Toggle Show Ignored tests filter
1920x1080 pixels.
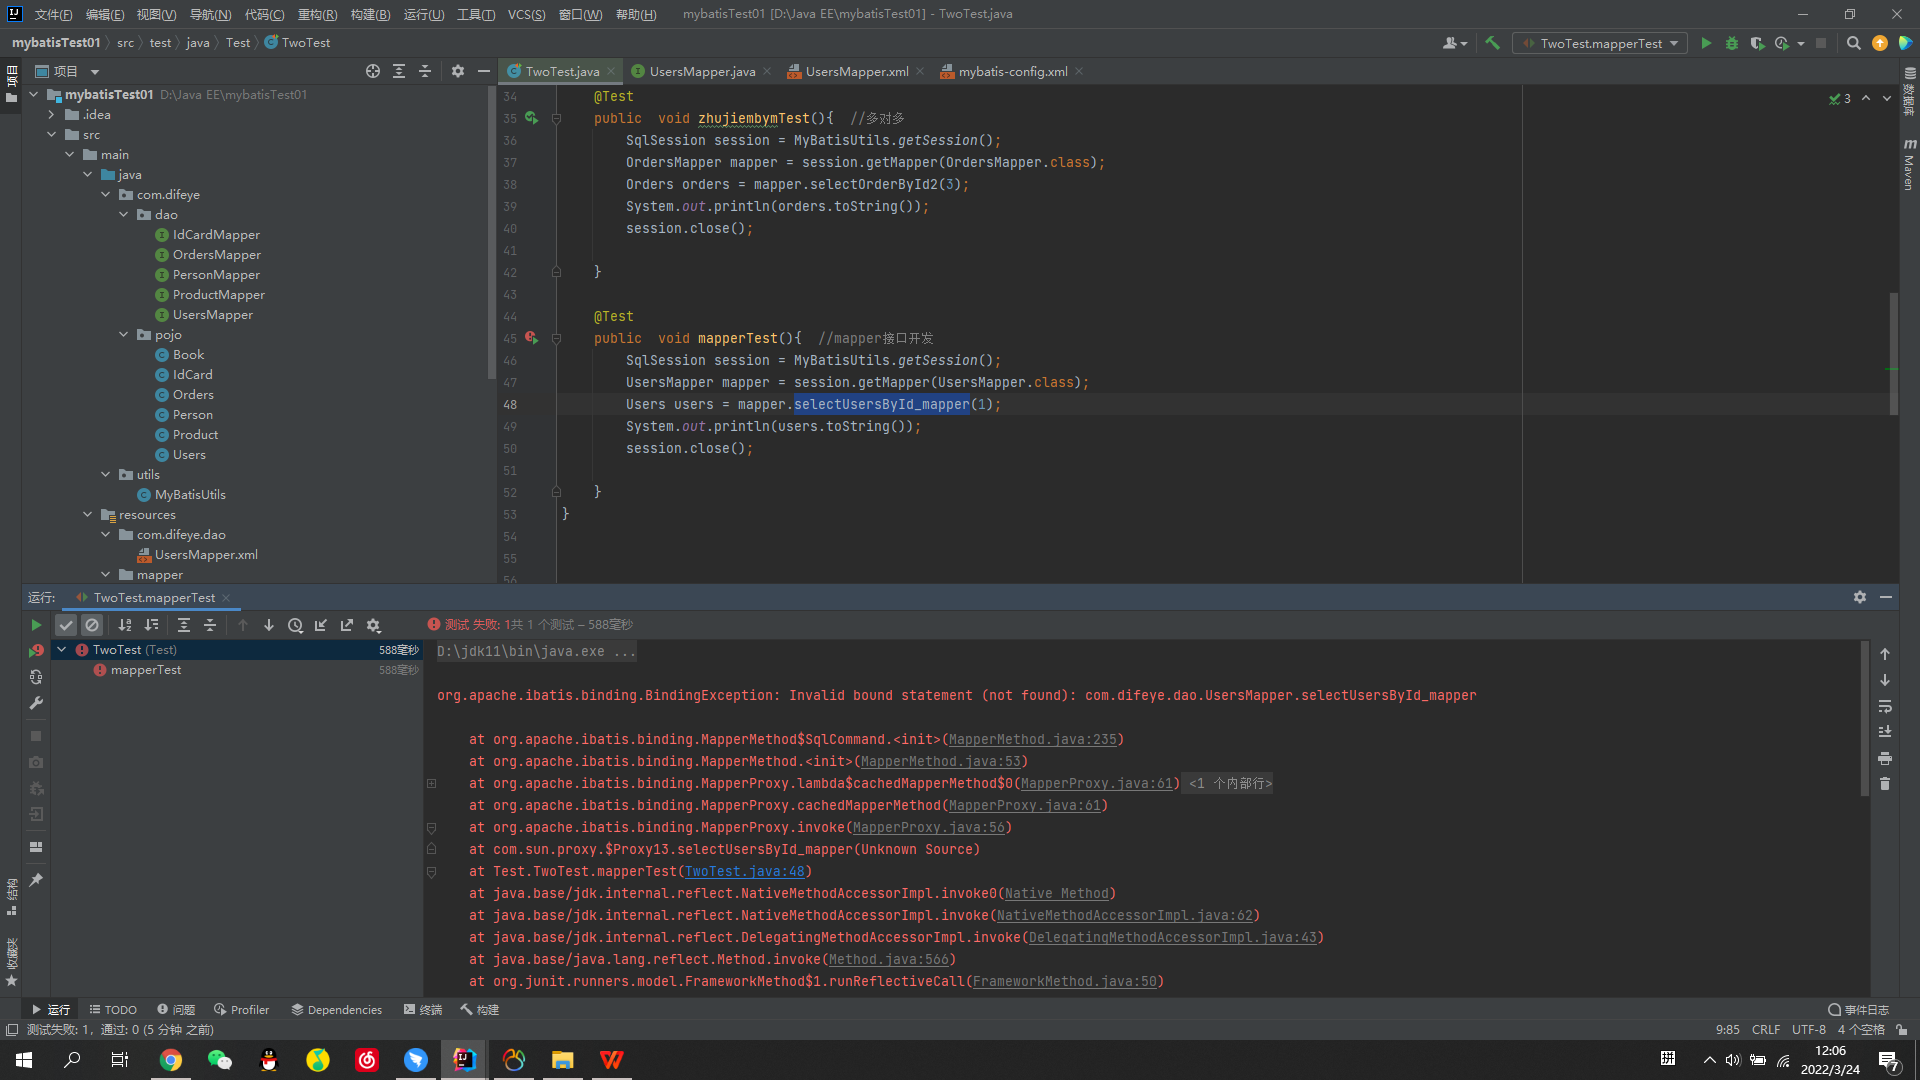click(92, 624)
